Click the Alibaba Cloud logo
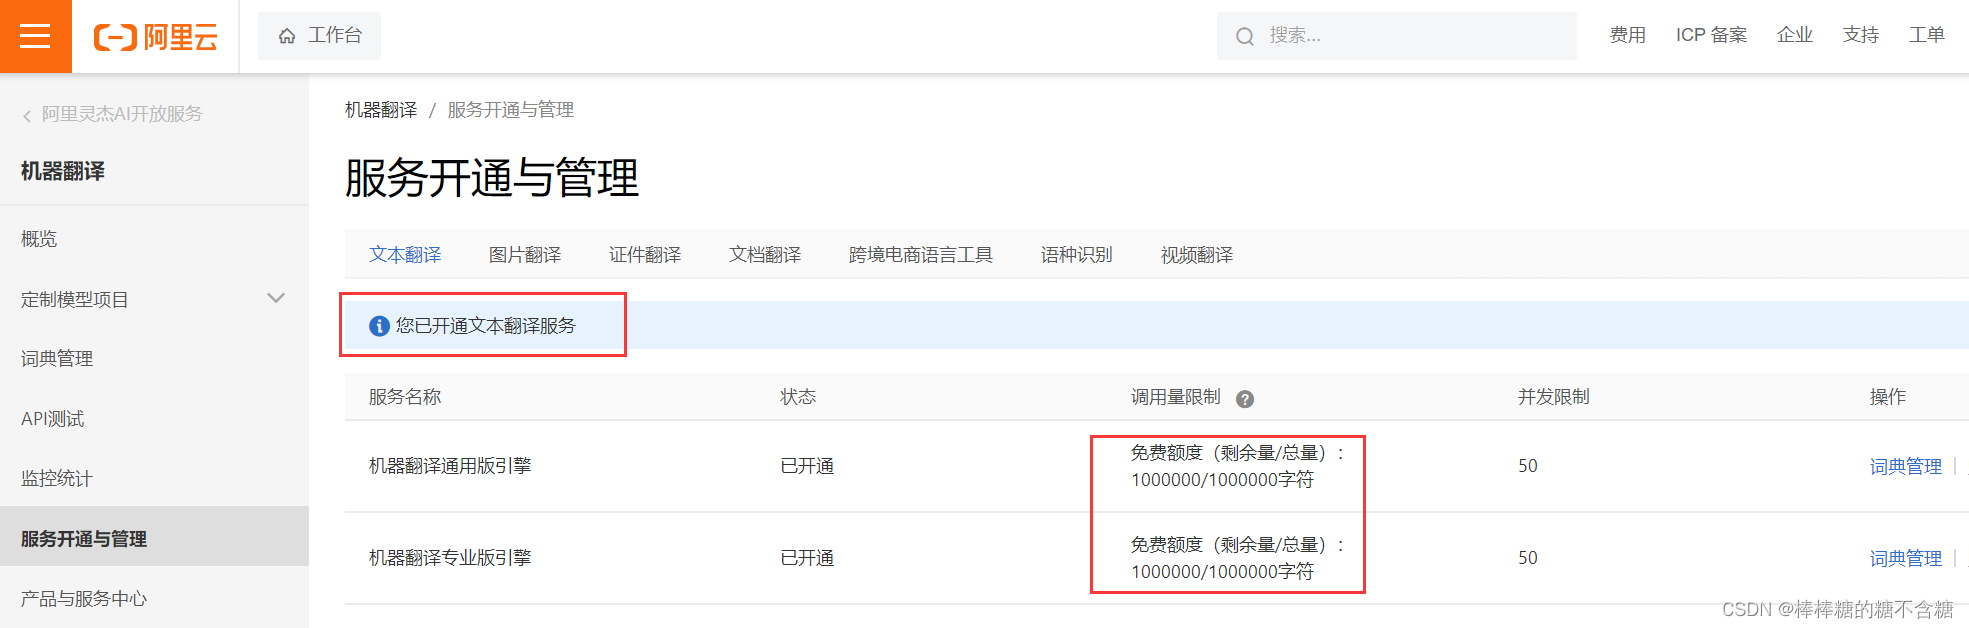The height and width of the screenshot is (628, 1969). 156,37
